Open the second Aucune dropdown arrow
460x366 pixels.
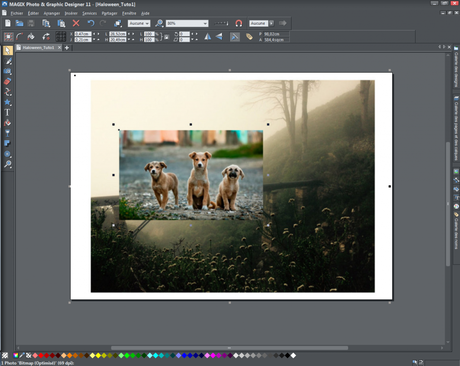tap(271, 23)
